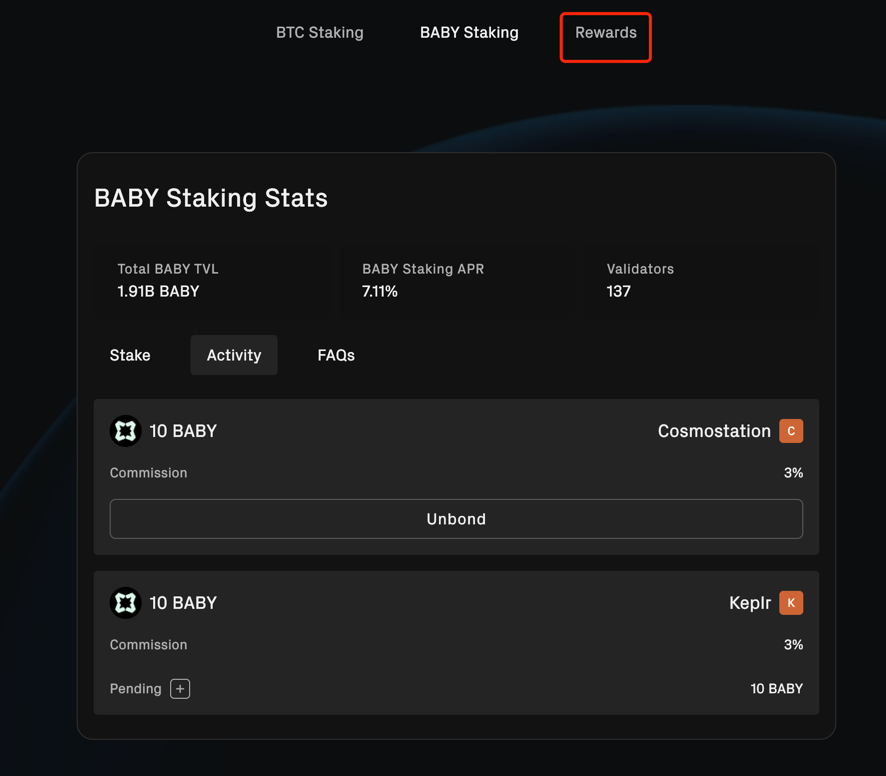Switch to the BTC Staking tab

point(319,32)
